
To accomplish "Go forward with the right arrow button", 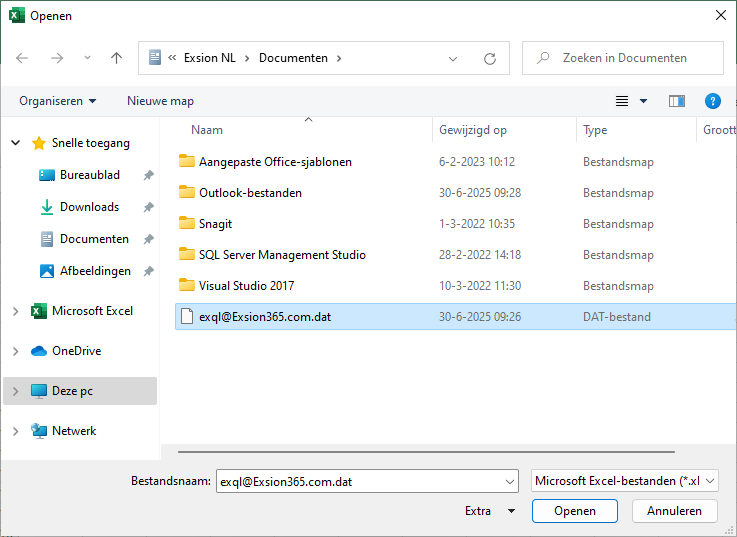I will point(57,58).
